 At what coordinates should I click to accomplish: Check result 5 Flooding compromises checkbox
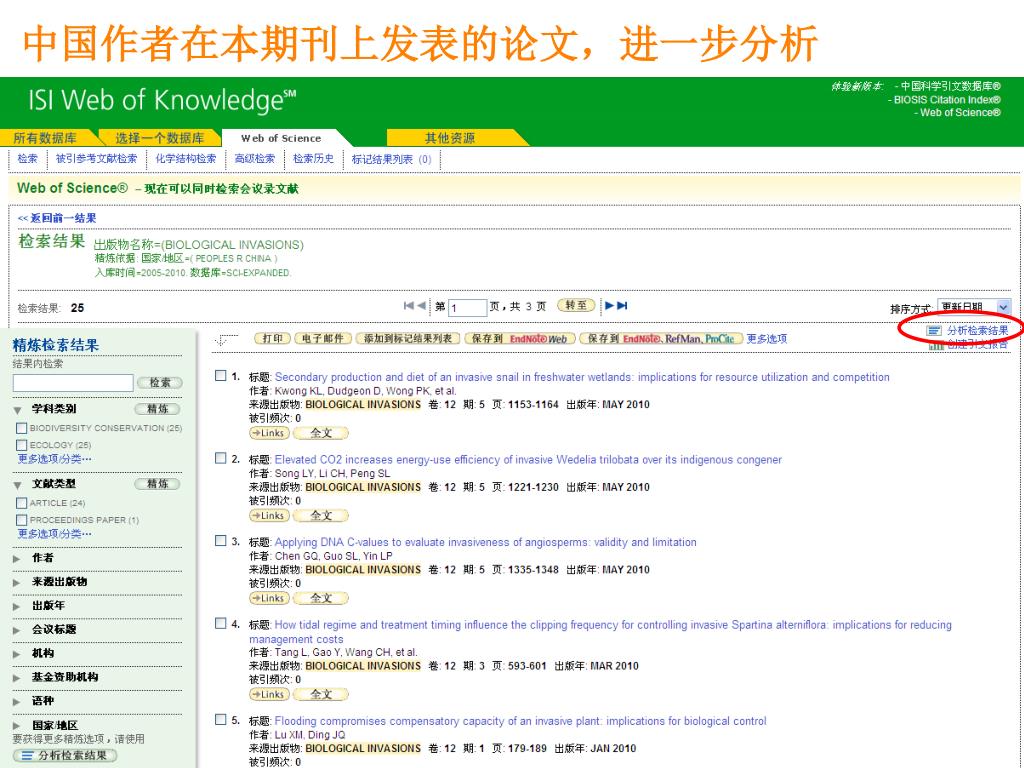click(x=221, y=720)
